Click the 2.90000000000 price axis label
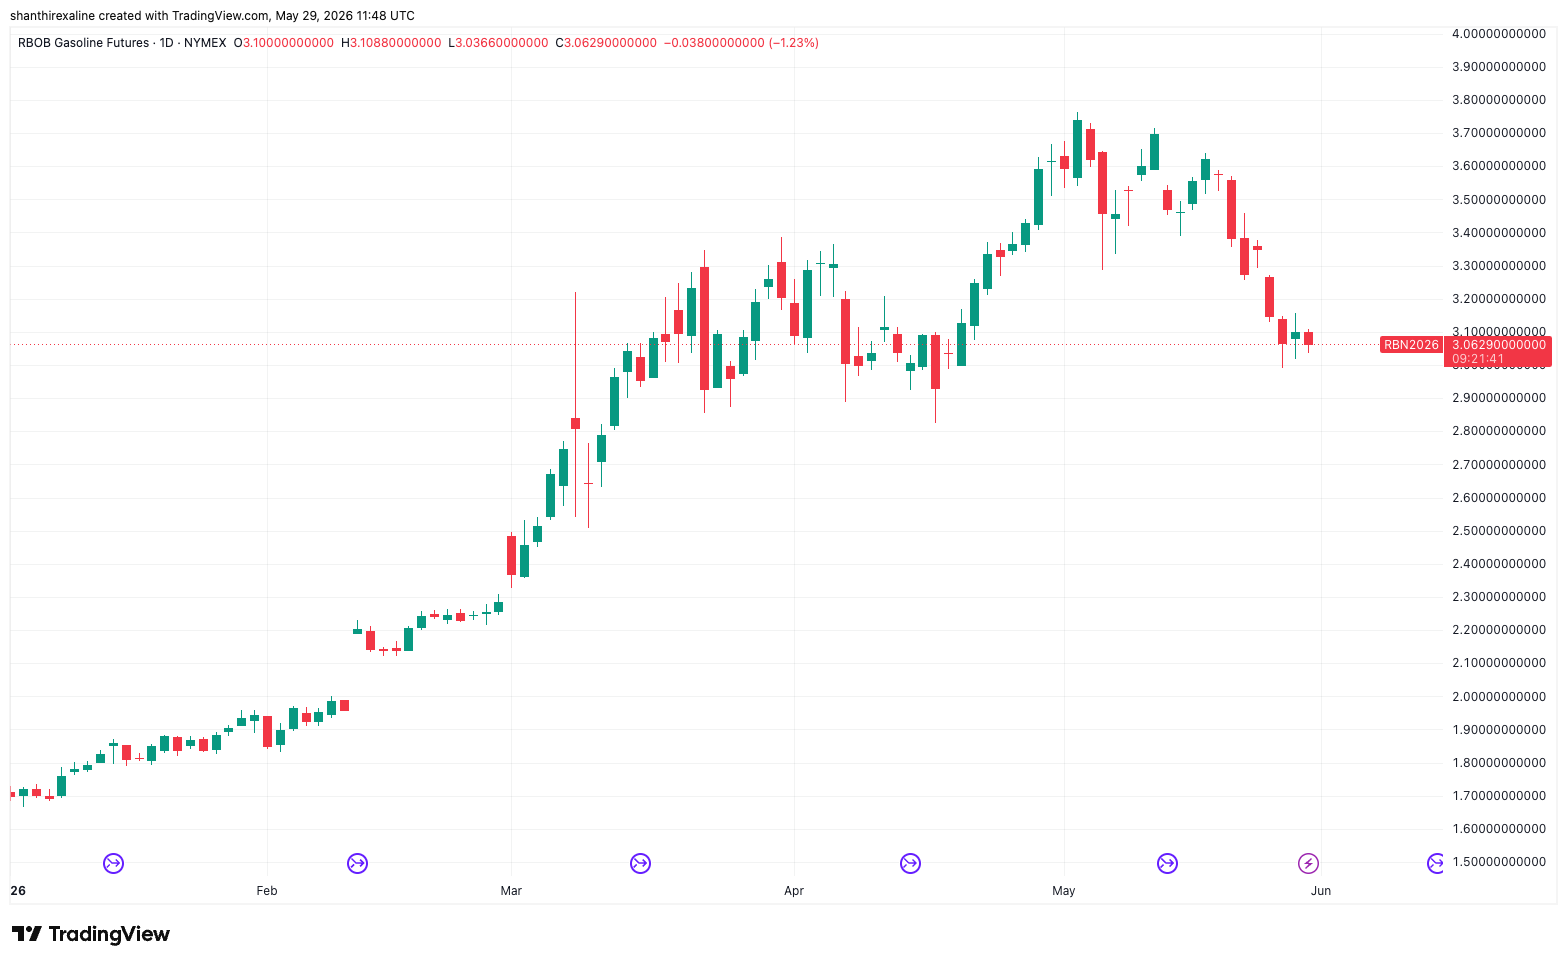Viewport: 1567px width, 964px height. [x=1499, y=398]
